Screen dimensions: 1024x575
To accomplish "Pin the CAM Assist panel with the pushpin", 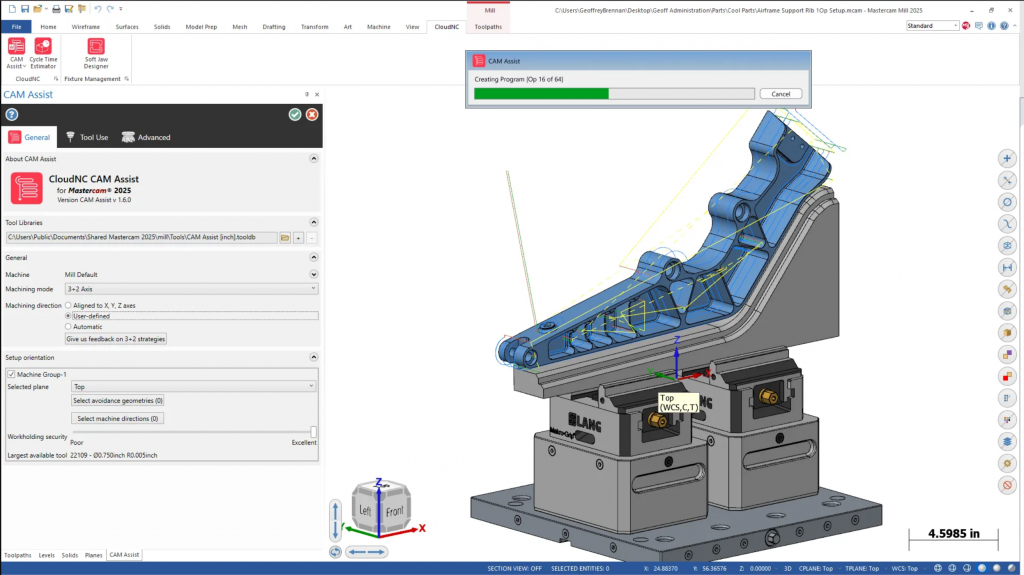I will click(307, 94).
